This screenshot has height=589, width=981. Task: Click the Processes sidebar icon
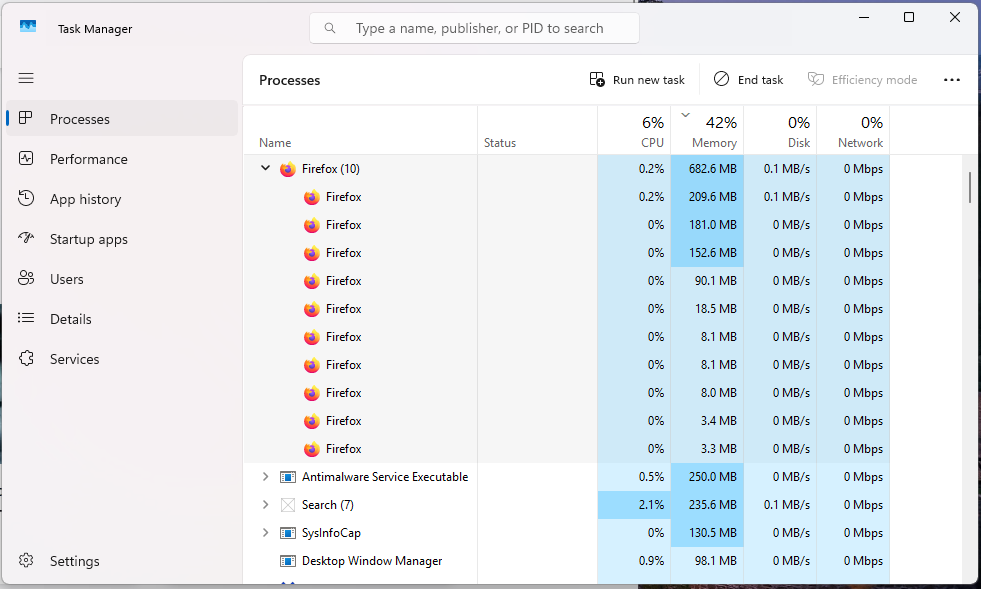pos(26,118)
